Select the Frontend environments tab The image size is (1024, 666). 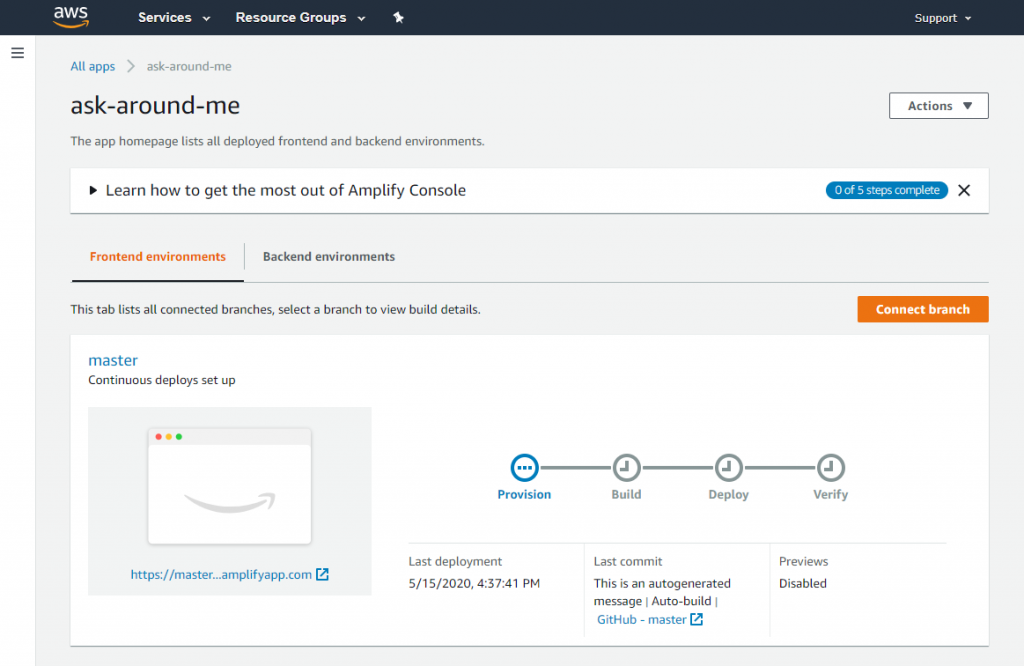156,256
